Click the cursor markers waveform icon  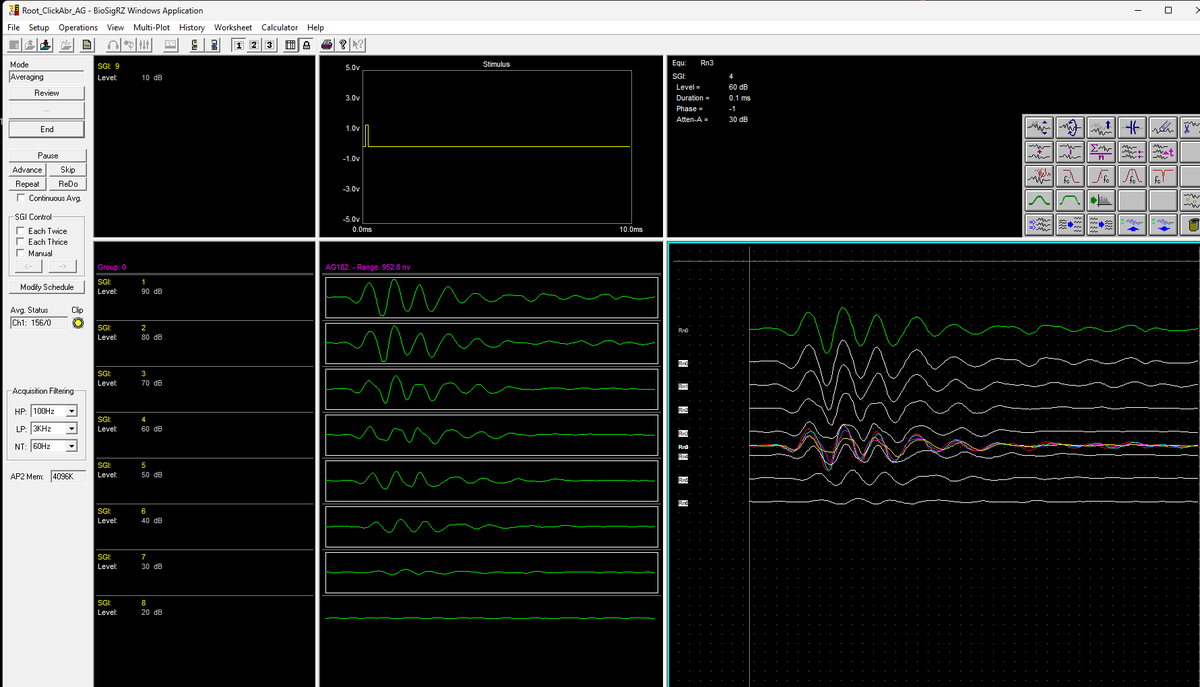(1132, 128)
